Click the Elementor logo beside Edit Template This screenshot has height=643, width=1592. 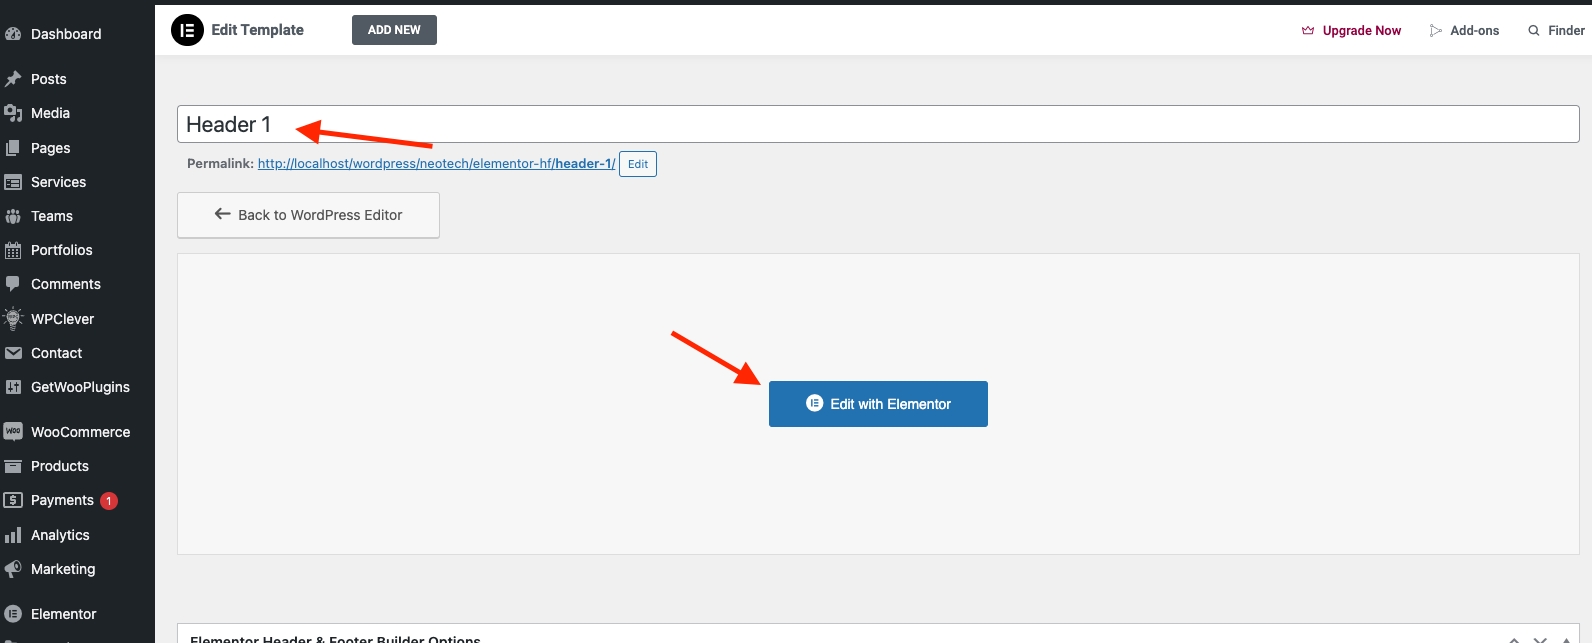[x=187, y=30]
